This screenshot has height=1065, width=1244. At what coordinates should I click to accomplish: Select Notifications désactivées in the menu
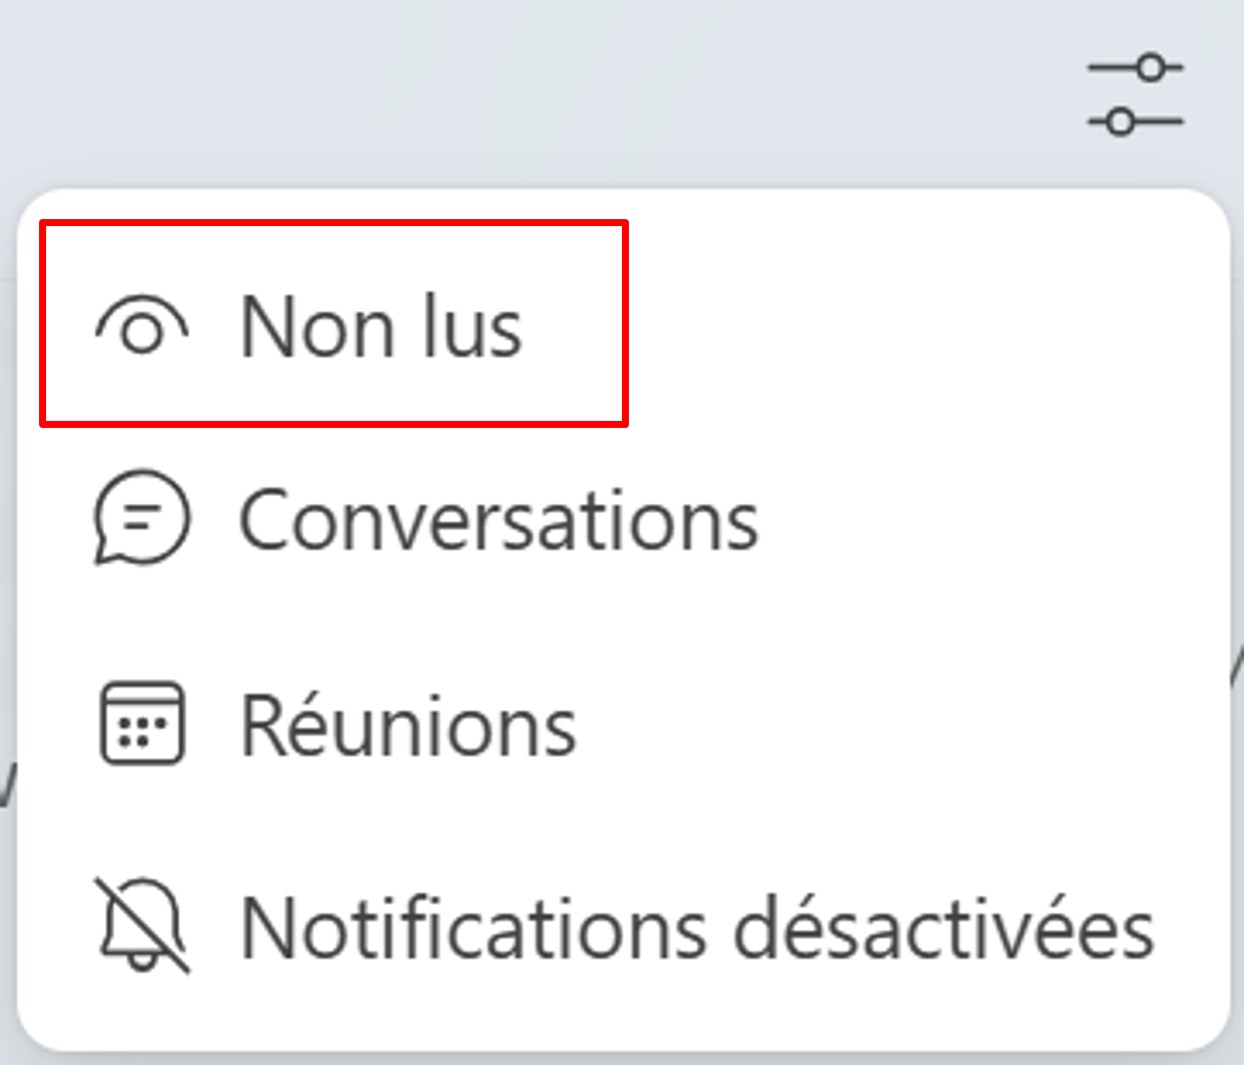624,928
